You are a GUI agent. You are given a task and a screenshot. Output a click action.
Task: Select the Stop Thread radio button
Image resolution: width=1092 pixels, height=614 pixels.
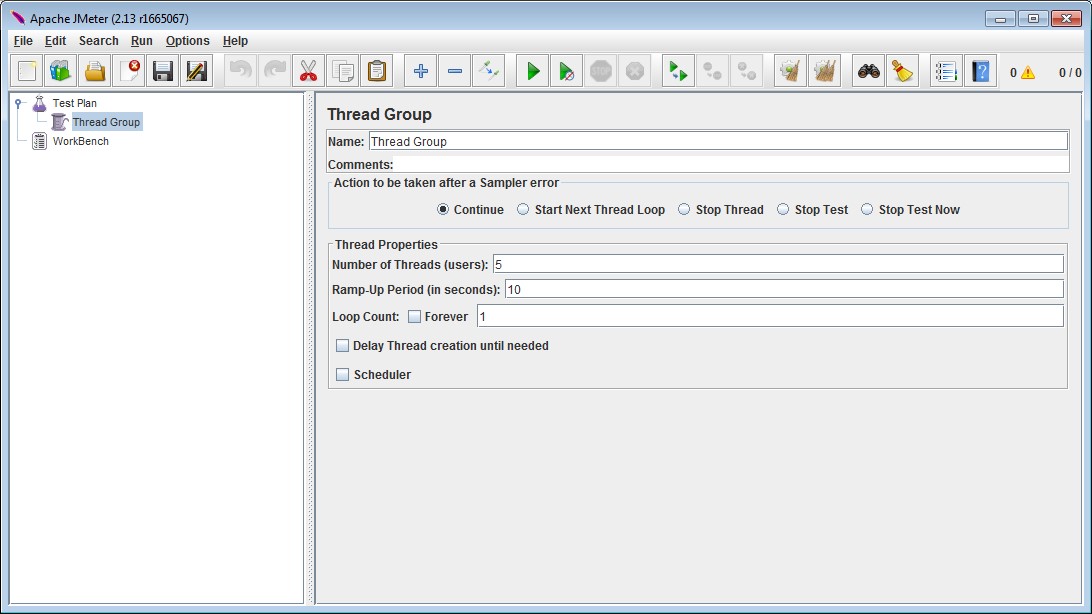pos(684,210)
